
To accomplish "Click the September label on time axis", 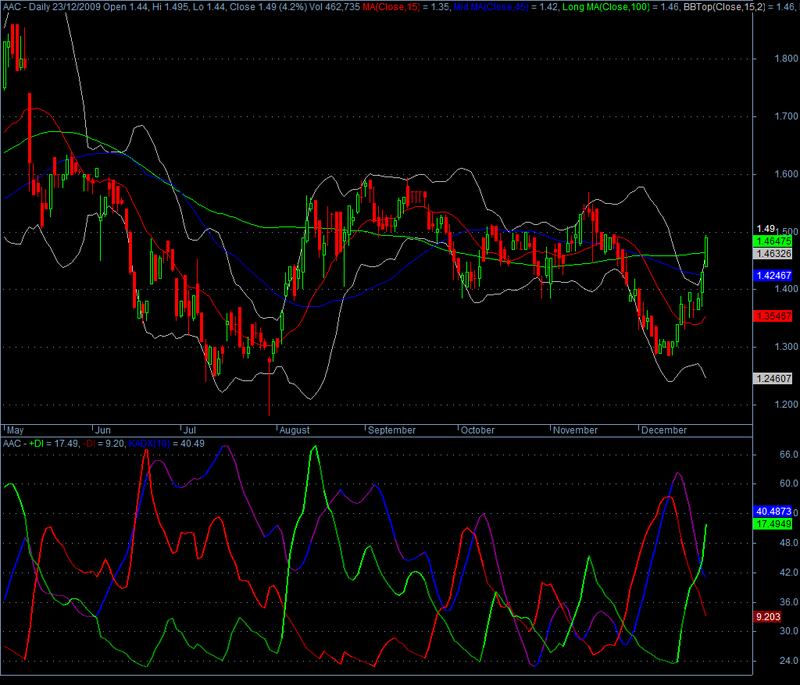I will pyautogui.click(x=392, y=430).
